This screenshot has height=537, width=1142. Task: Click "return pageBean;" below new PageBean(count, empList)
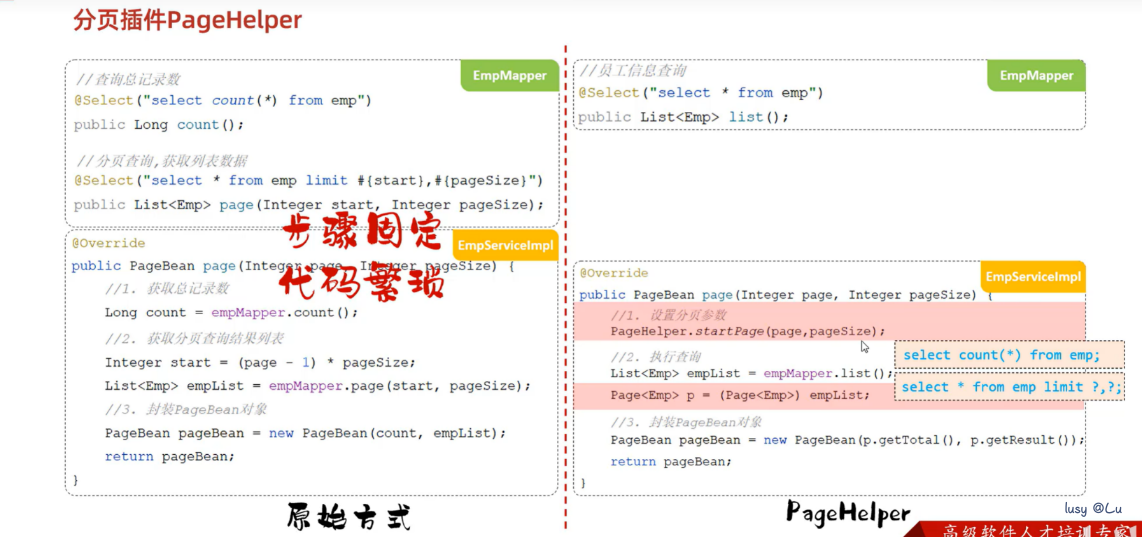click(170, 456)
